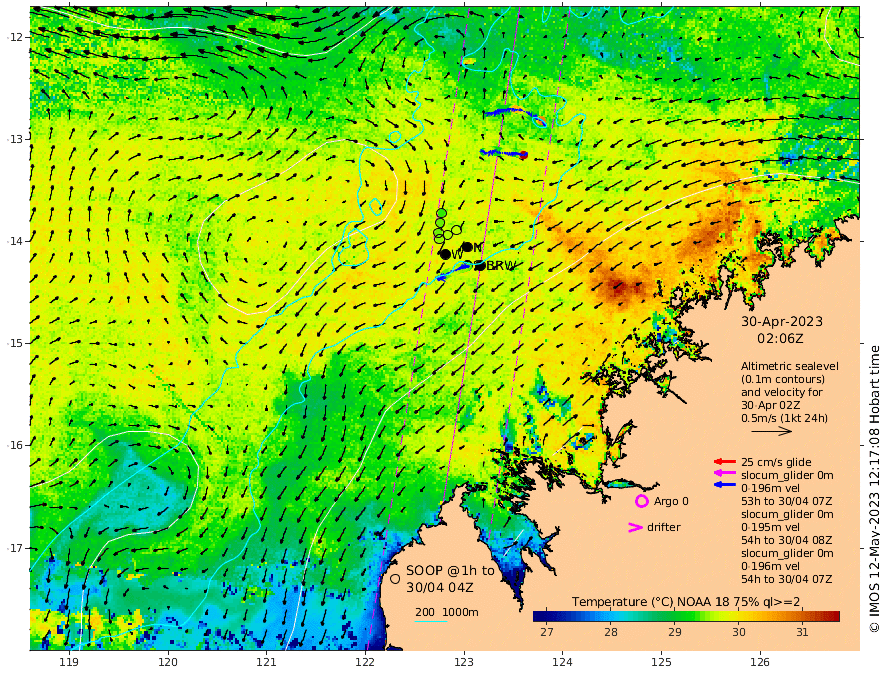This screenshot has width=880, height=680.
Task: Click the 'SOOP @1h to' label
Action: click(x=450, y=571)
